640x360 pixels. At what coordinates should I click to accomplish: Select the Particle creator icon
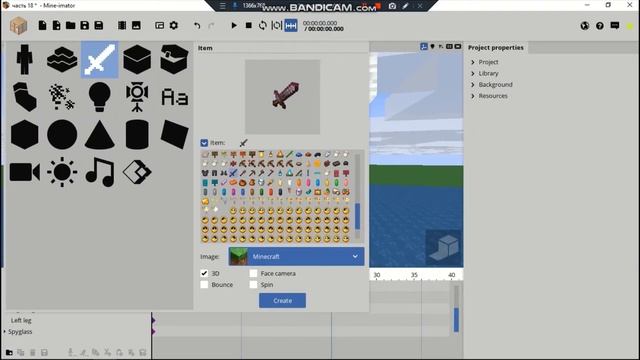[x=62, y=97]
